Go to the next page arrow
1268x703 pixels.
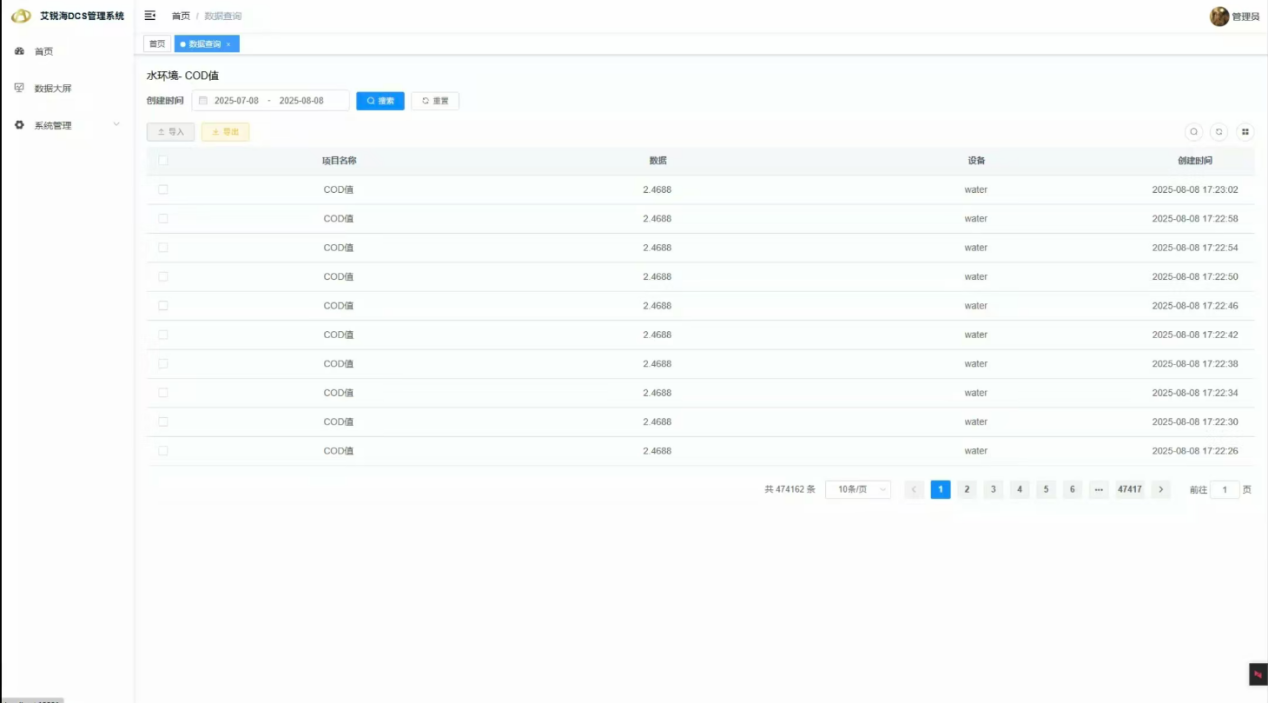1160,490
